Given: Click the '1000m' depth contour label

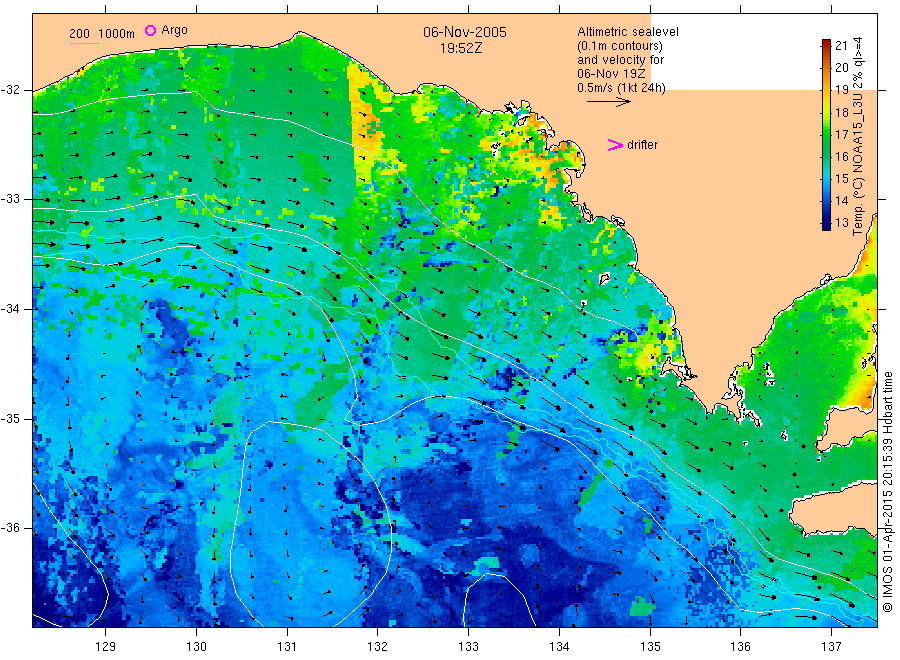Looking at the screenshot, I should pyautogui.click(x=117, y=34).
